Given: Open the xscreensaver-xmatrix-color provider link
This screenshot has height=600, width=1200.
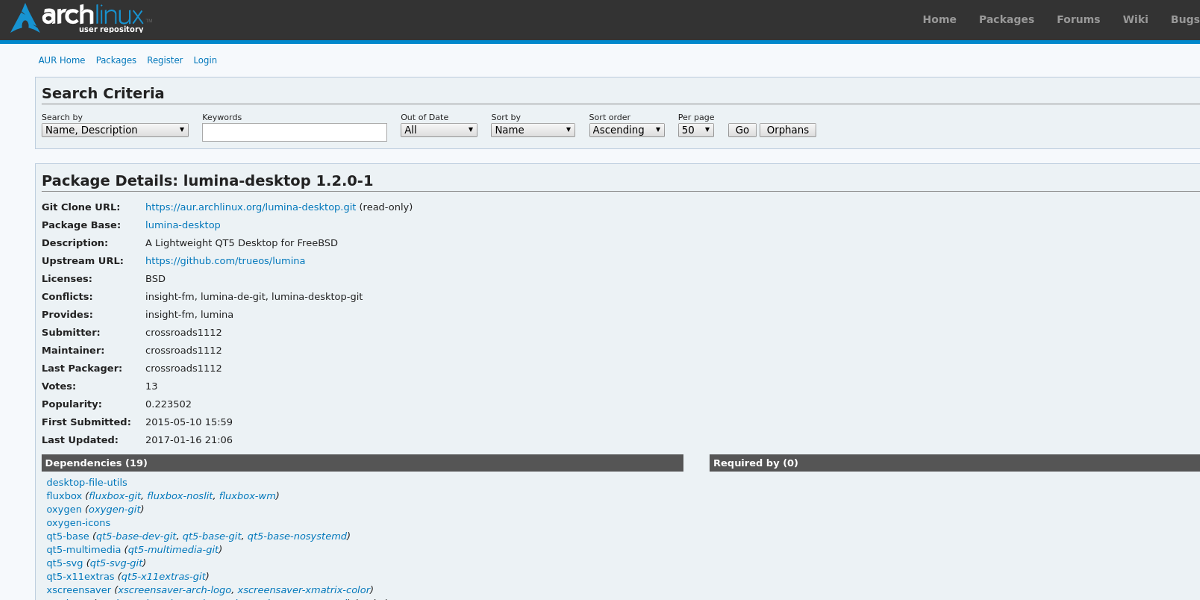Looking at the screenshot, I should pos(304,590).
